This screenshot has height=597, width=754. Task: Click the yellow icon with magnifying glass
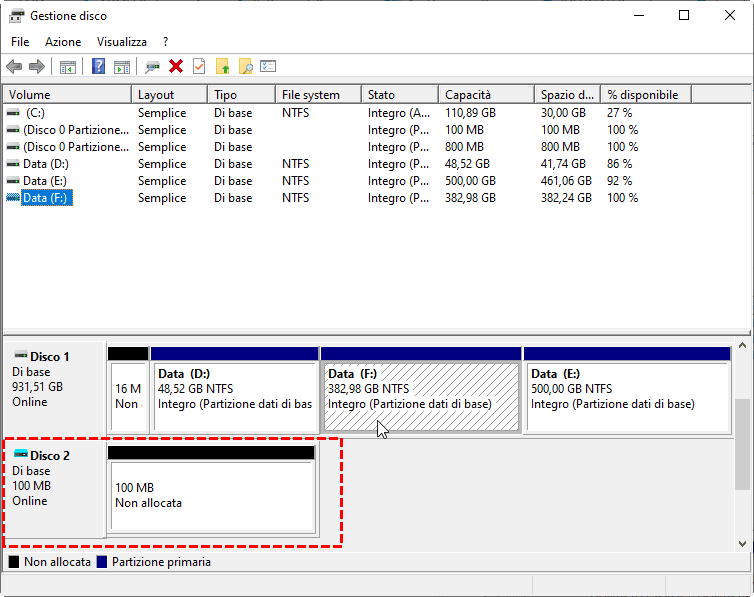tap(246, 66)
